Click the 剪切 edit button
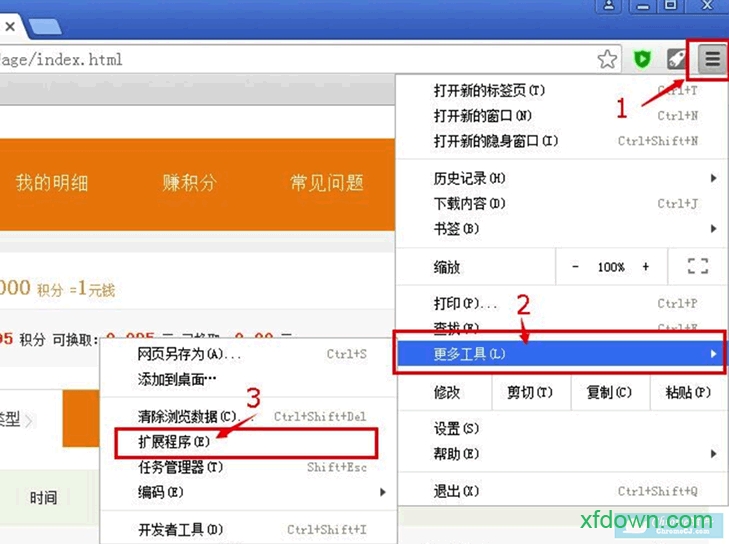This screenshot has height=544, width=729. [x=530, y=392]
